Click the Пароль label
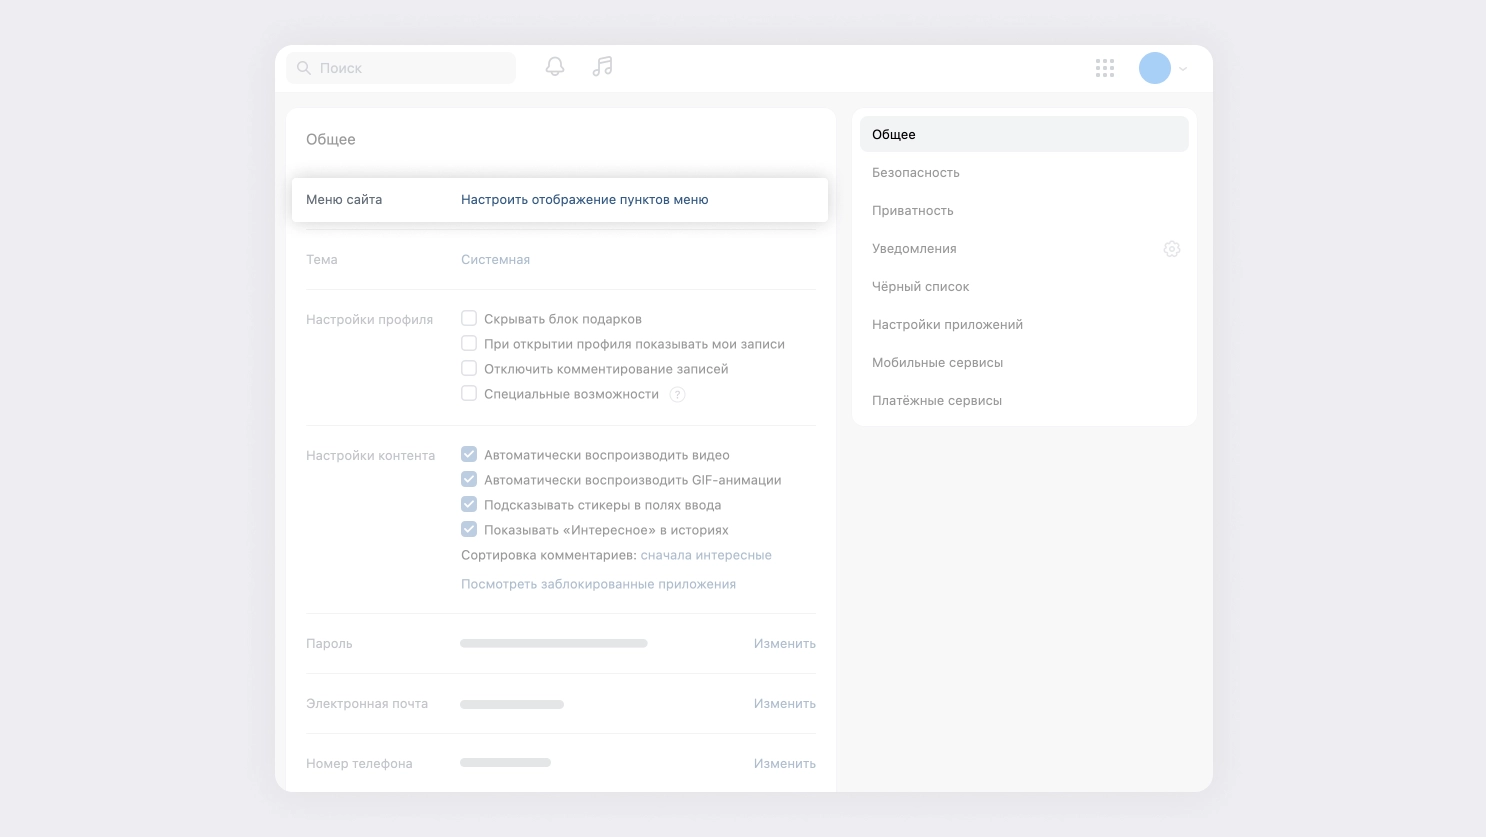Image resolution: width=1486 pixels, height=837 pixels. coord(329,644)
